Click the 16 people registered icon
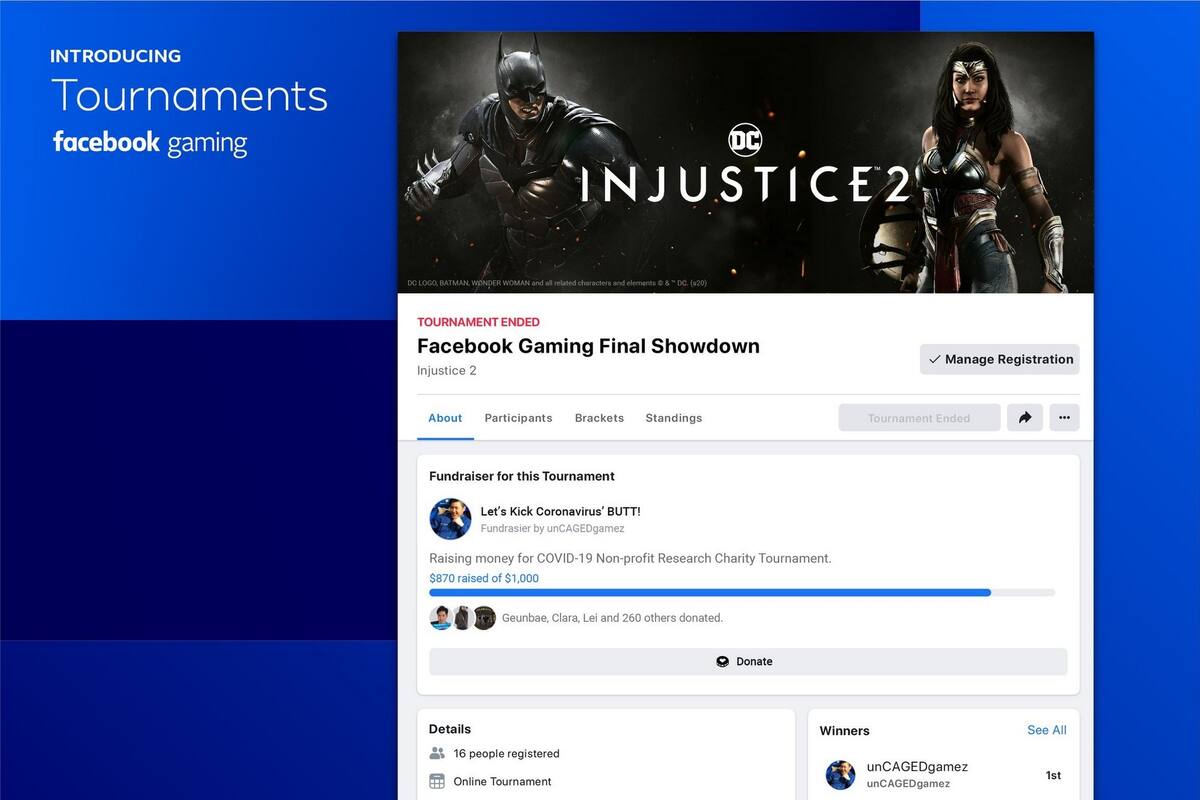 coord(437,753)
